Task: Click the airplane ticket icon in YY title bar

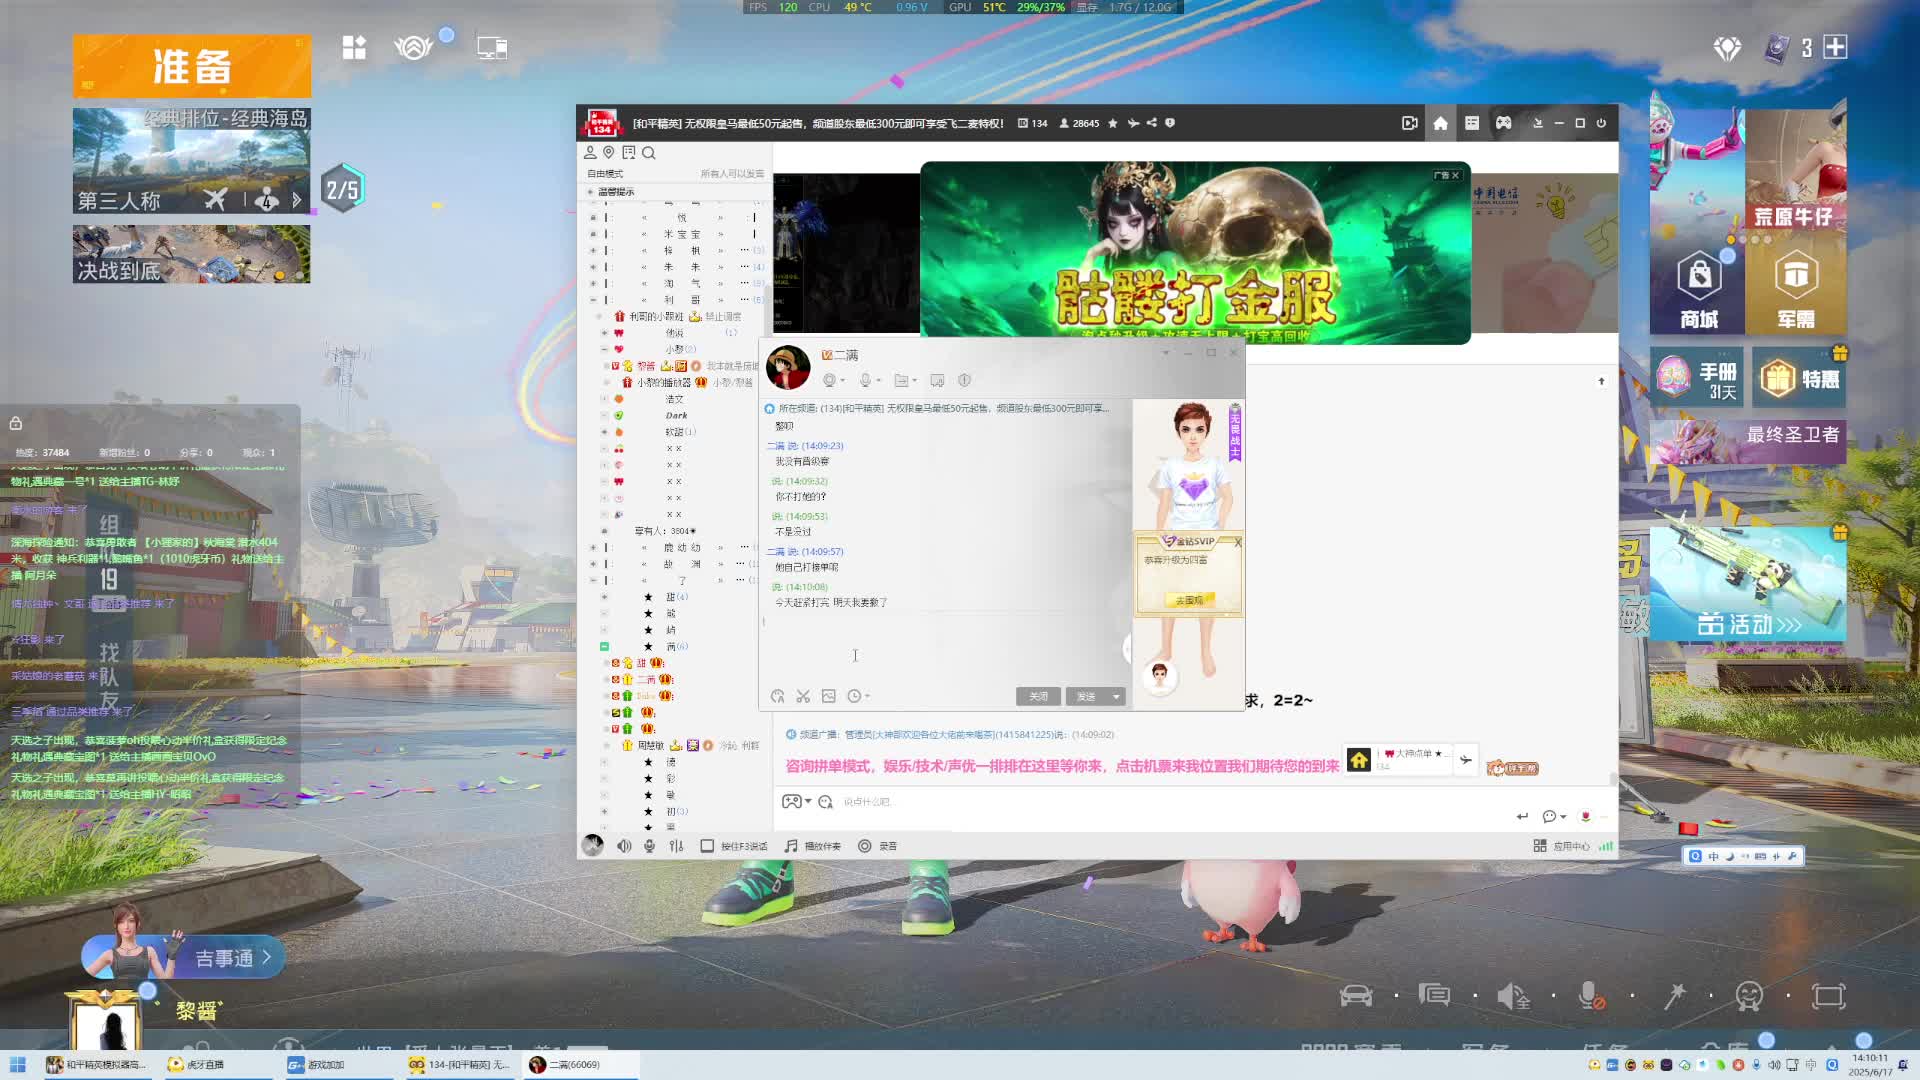Action: click(x=1133, y=124)
